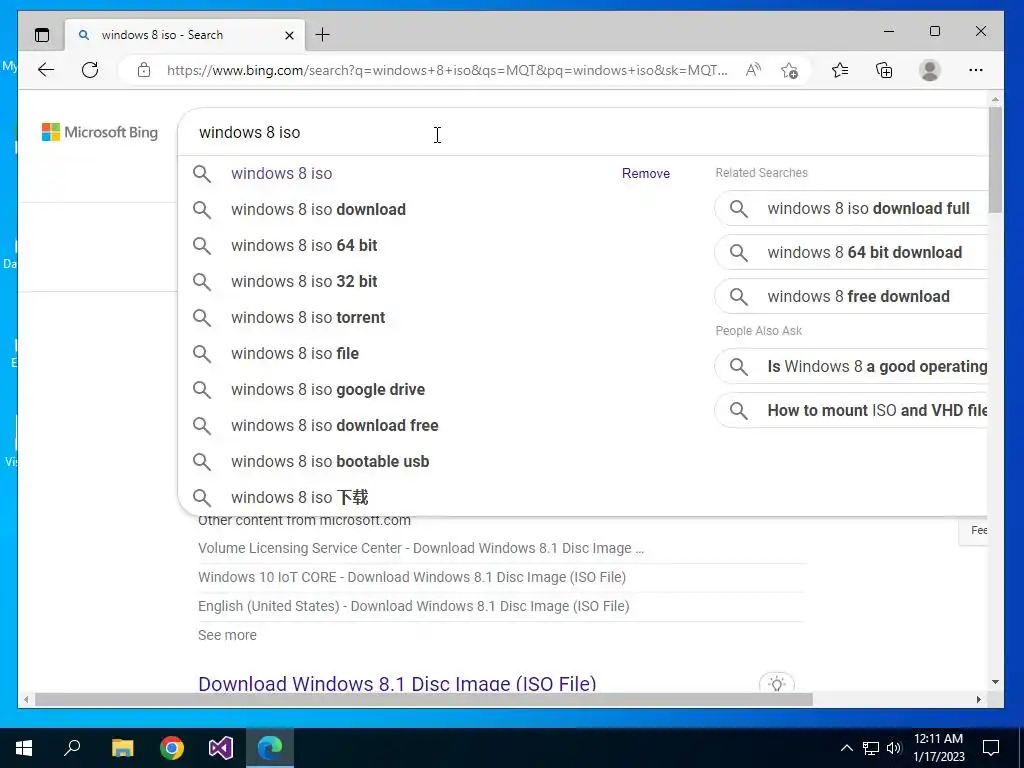
Task: Open Settings and more ellipsis menu
Action: click(976, 70)
